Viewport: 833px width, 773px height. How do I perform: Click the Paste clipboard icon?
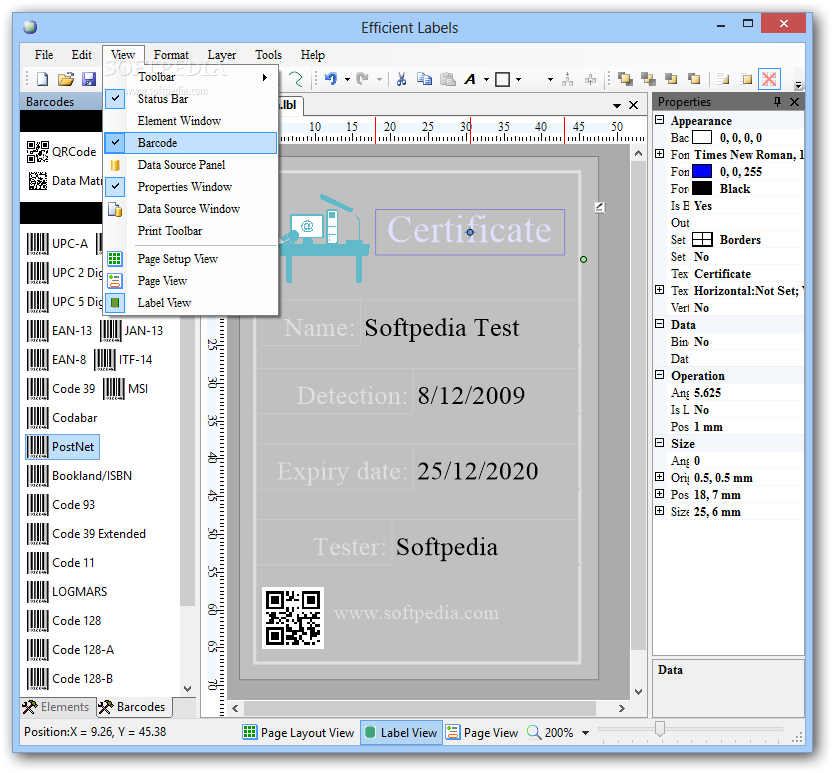click(448, 80)
